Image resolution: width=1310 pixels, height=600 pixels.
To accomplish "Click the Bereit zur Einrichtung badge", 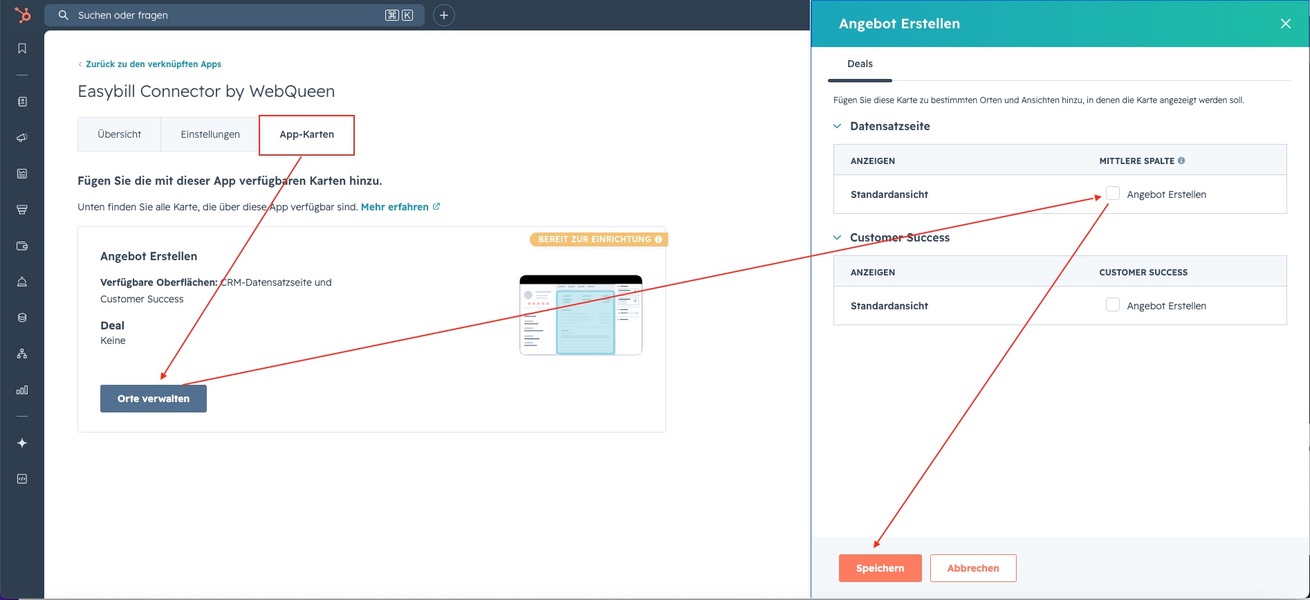I will pyautogui.click(x=598, y=240).
